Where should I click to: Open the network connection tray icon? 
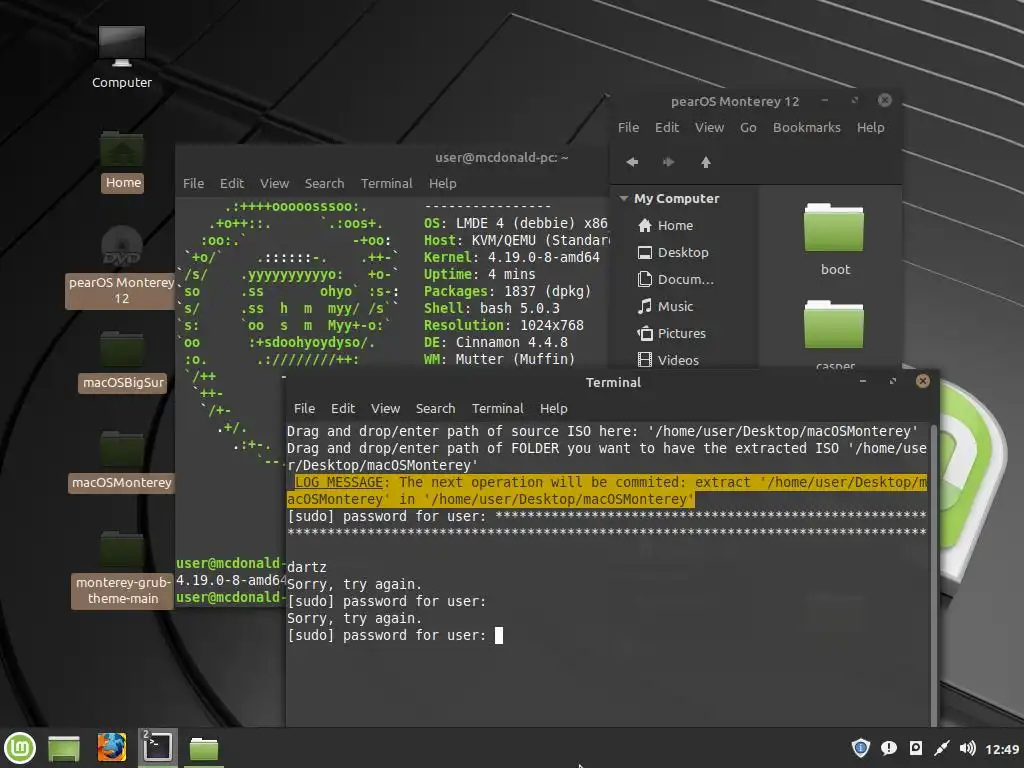tap(942, 748)
